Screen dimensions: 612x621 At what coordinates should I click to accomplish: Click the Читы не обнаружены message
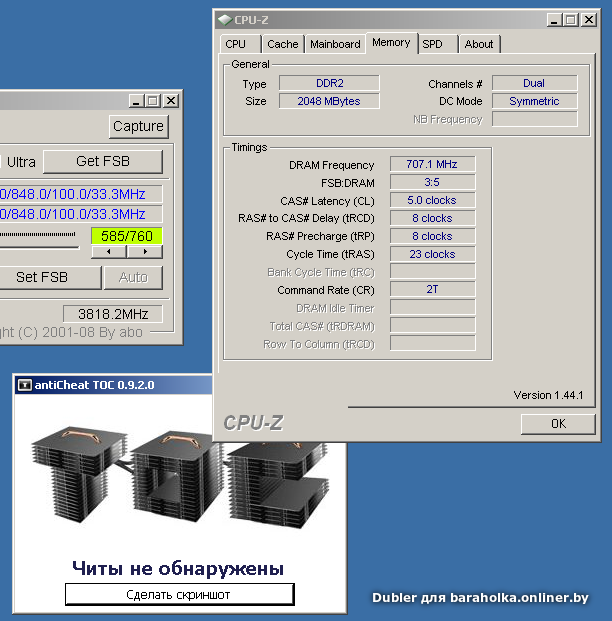178,569
